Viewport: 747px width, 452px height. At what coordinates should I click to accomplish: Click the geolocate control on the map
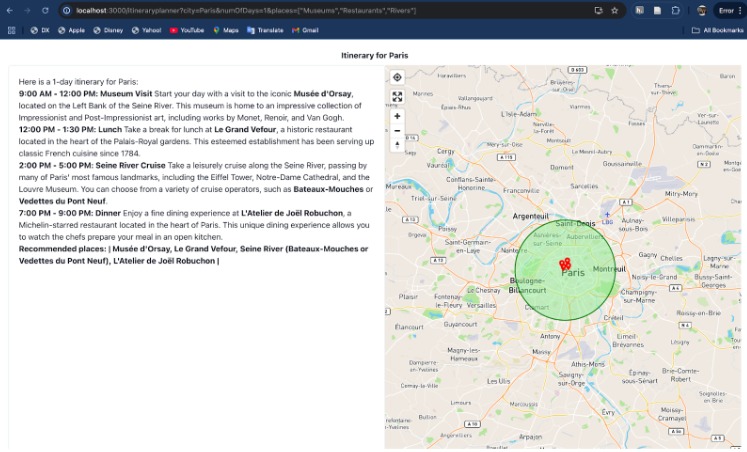point(397,77)
